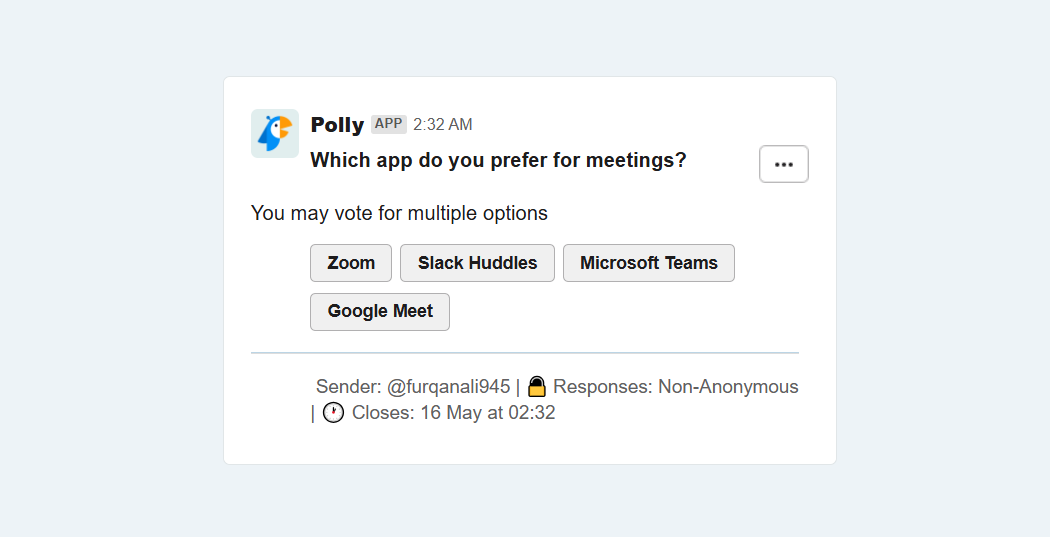
Task: Click the 2:32 AM message timestamp
Action: 443,125
